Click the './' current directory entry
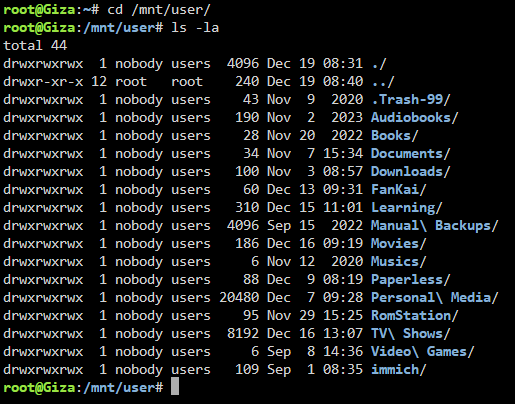The image size is (515, 404). click(379, 64)
